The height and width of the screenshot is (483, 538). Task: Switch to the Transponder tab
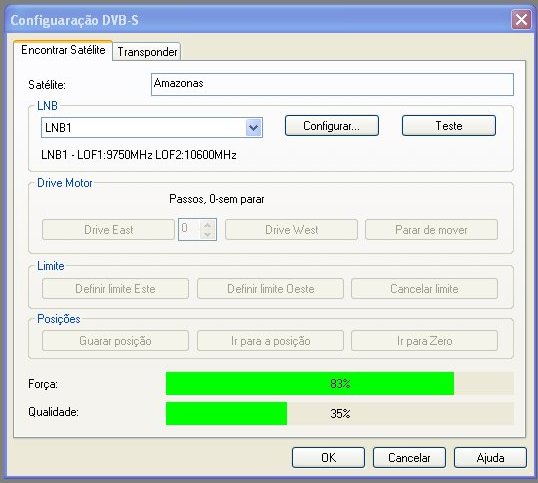point(147,52)
